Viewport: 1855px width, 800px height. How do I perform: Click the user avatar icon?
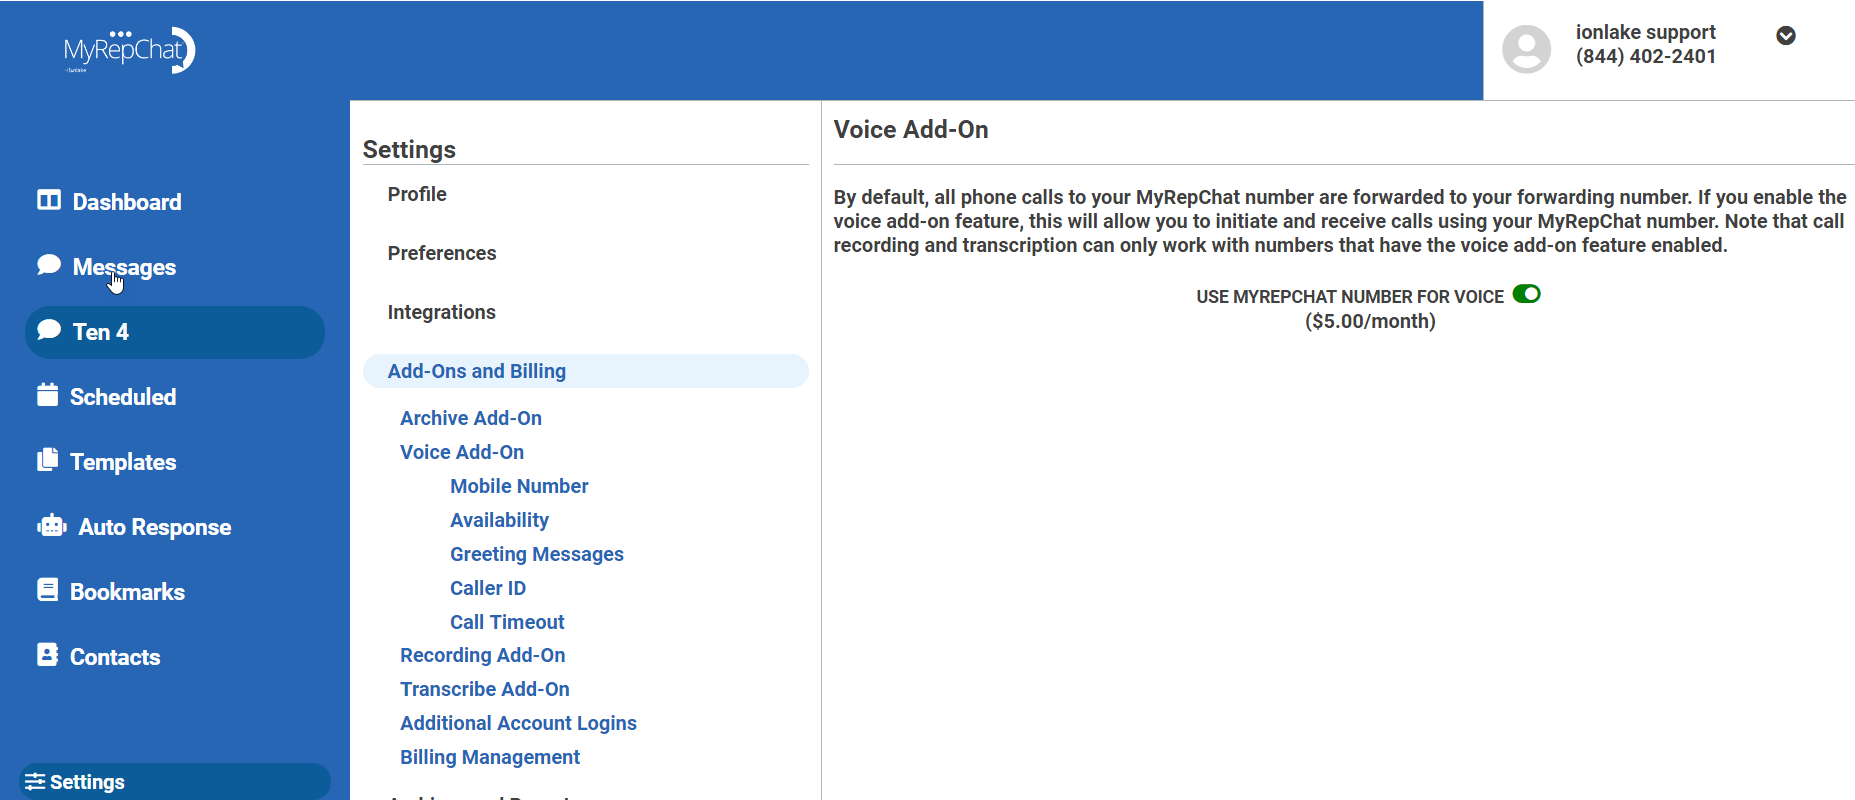(1527, 49)
